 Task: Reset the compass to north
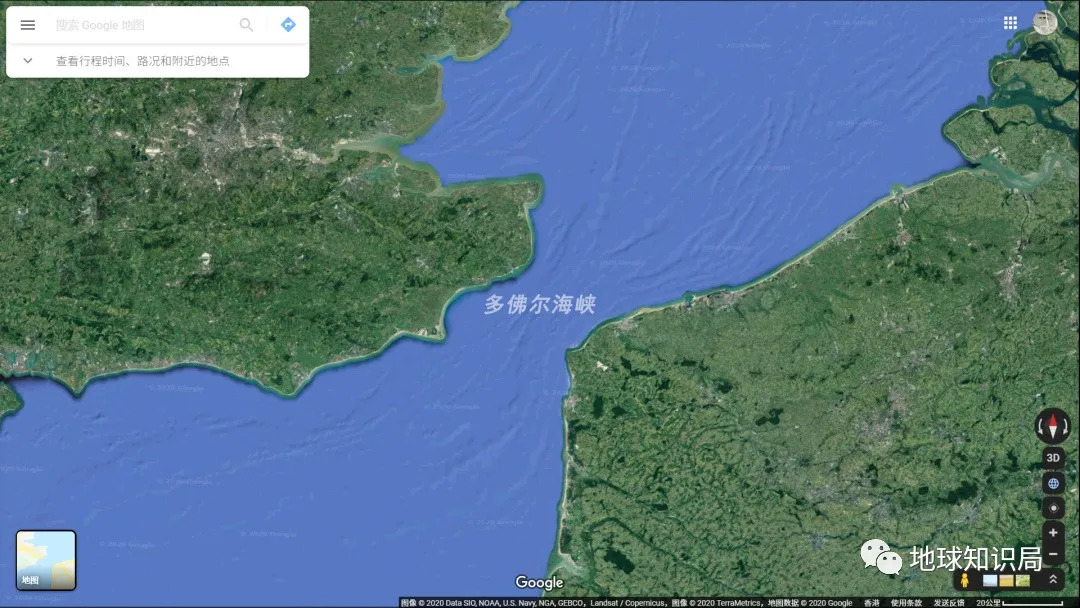[x=1052, y=426]
